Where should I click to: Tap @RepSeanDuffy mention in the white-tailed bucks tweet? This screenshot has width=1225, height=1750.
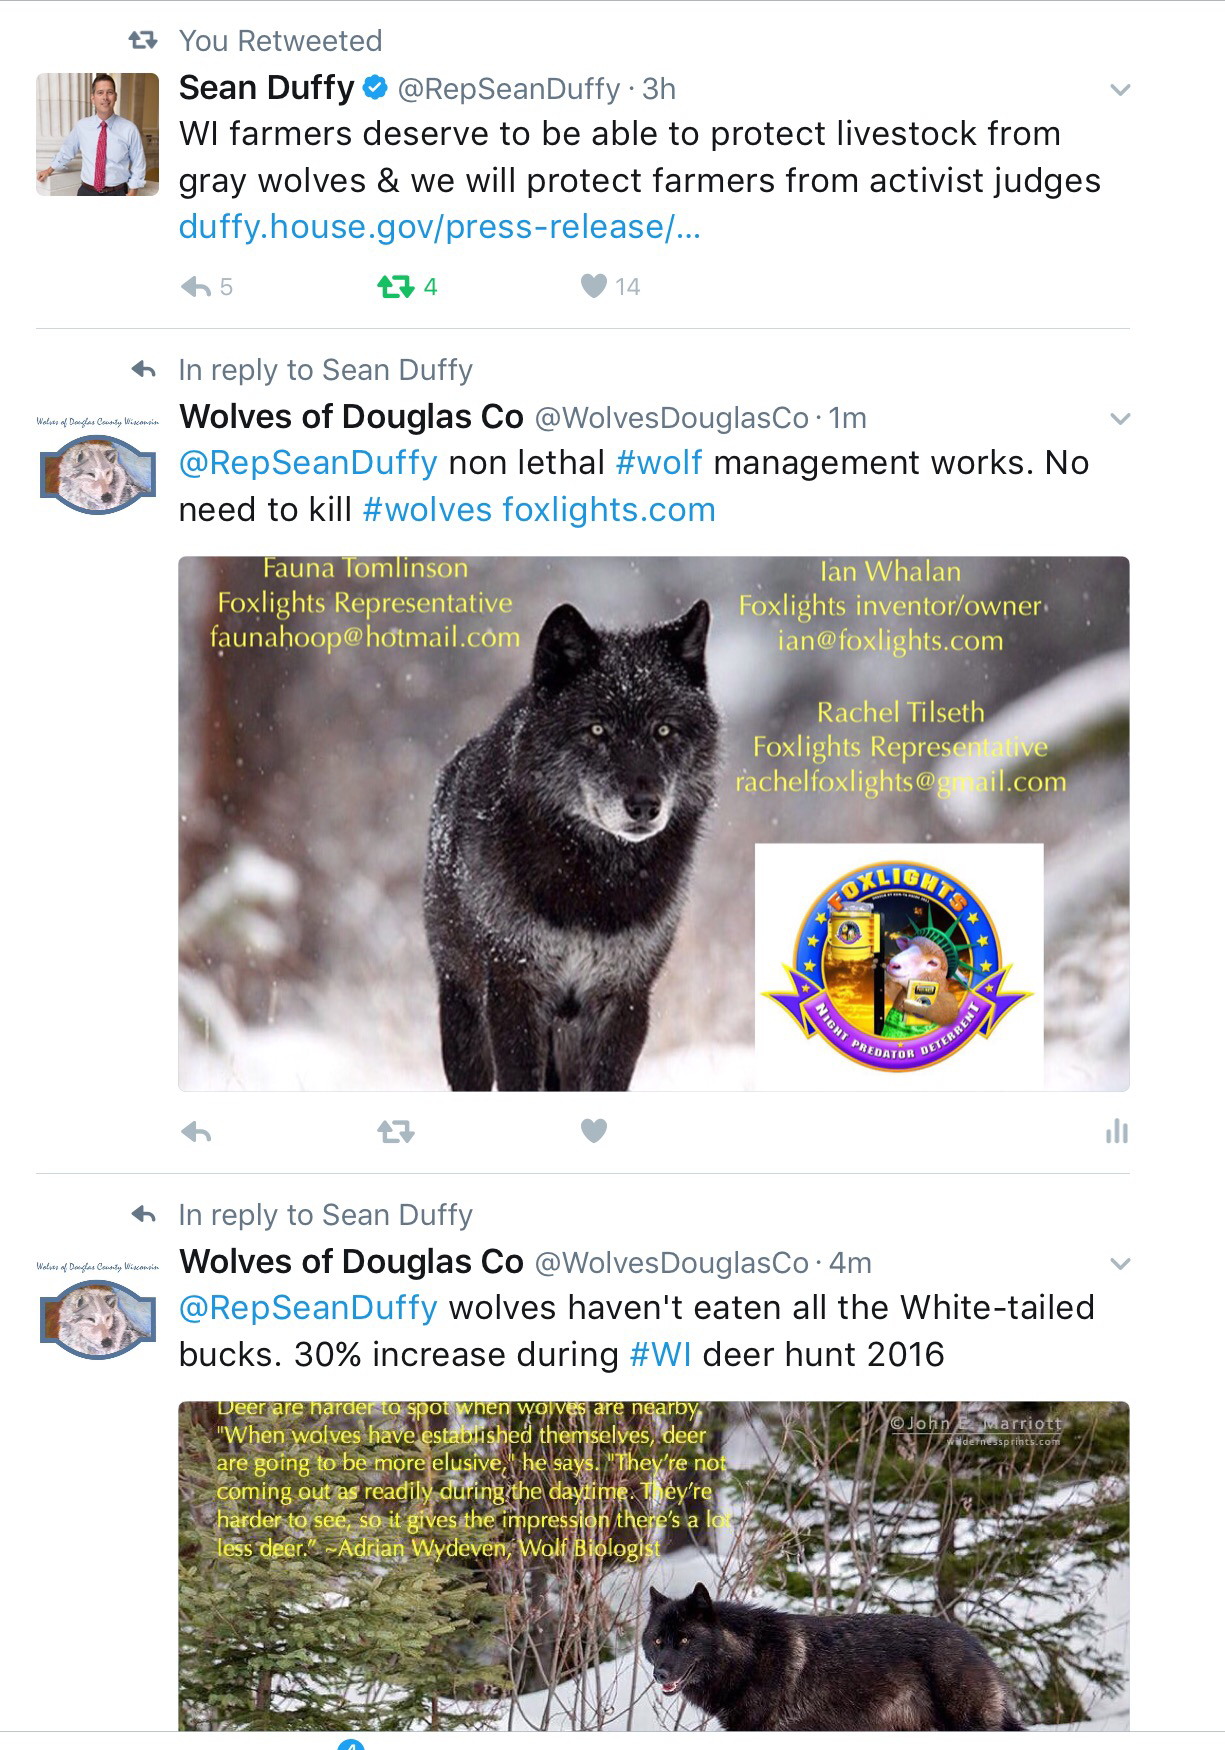pos(308,1308)
